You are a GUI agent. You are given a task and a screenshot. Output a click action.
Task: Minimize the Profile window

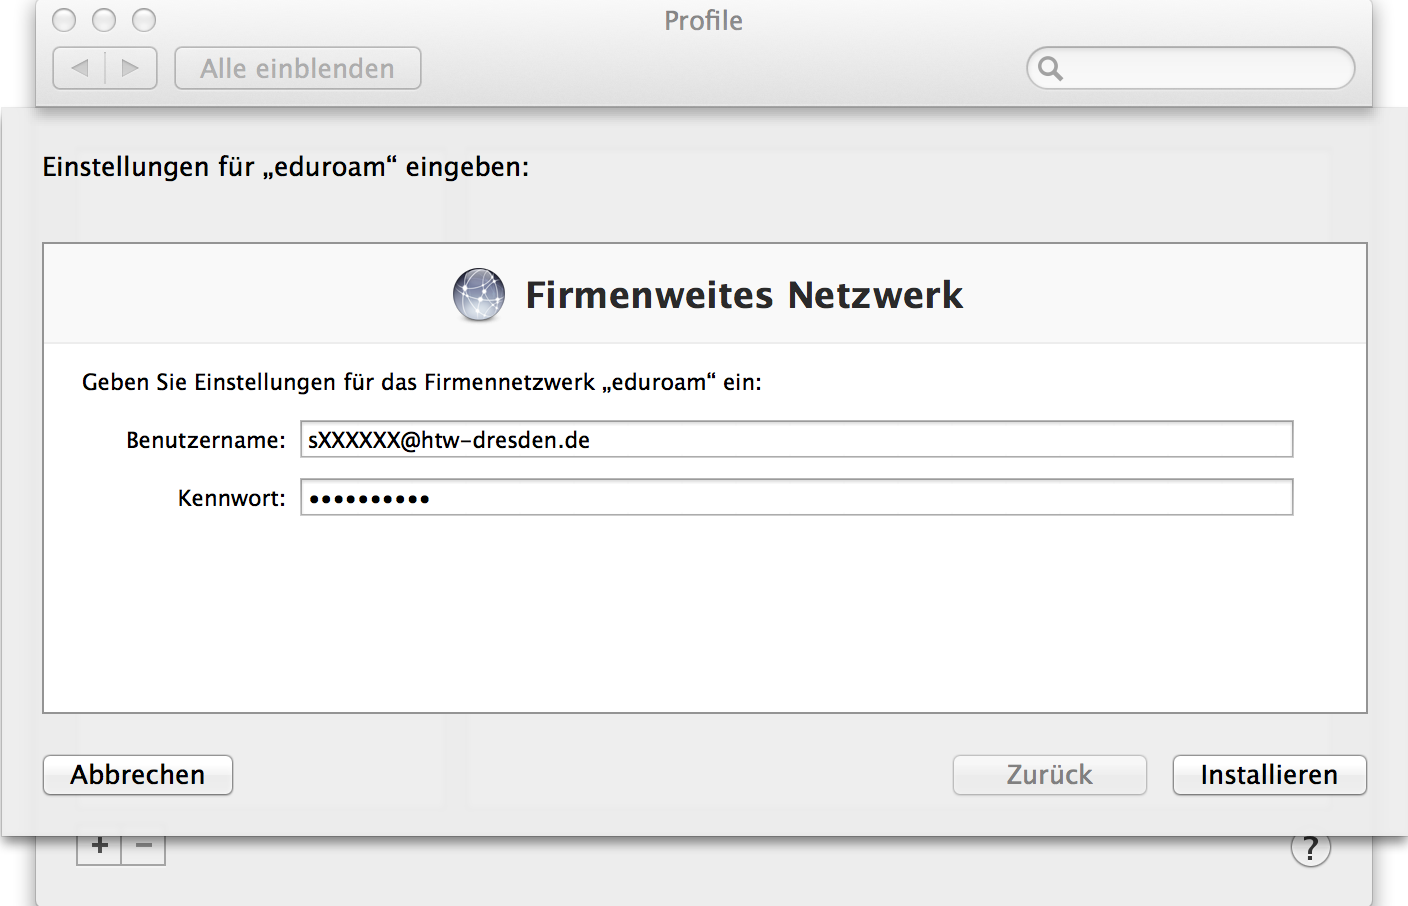click(x=104, y=20)
